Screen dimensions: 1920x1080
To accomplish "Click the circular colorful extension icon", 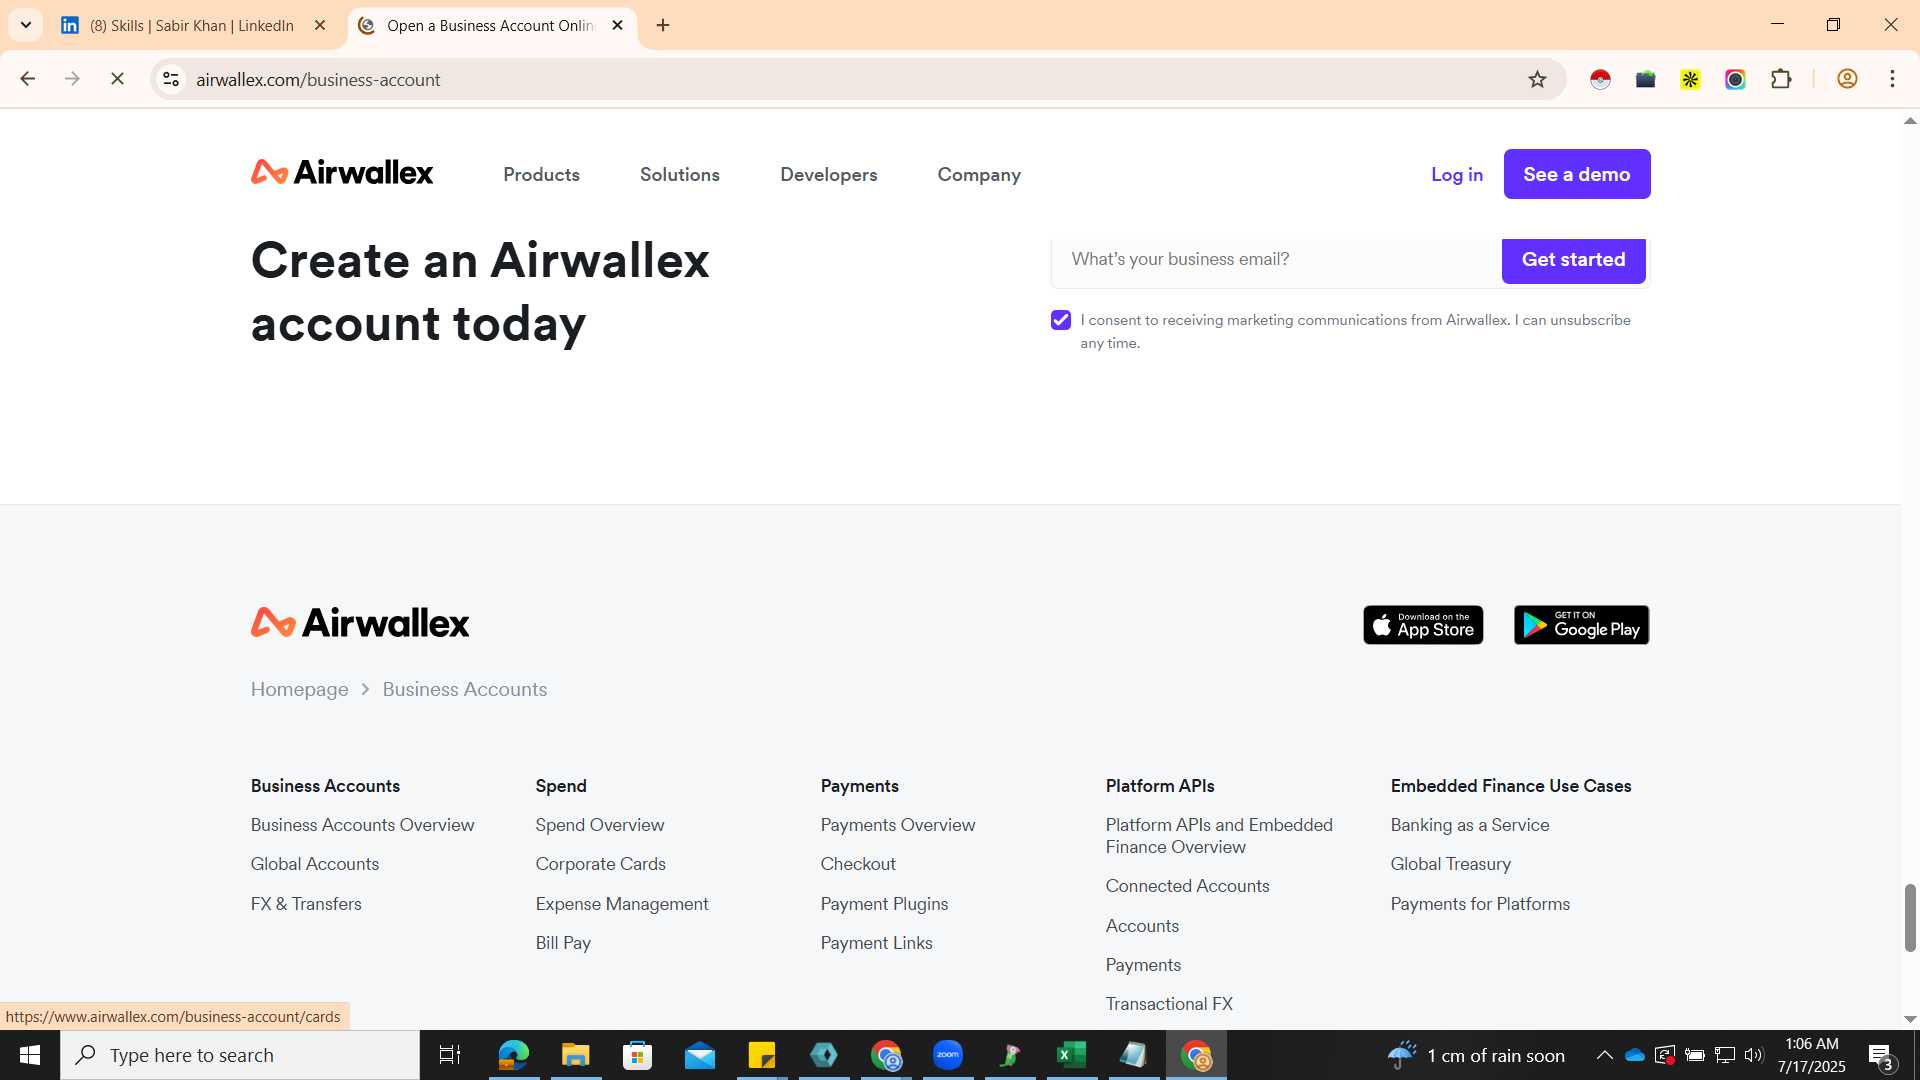I will 1735,79.
